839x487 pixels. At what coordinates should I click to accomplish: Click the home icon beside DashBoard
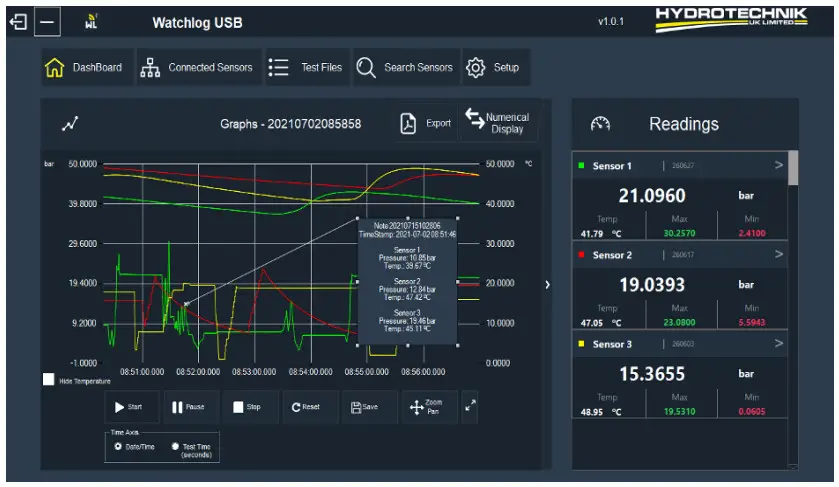point(55,67)
